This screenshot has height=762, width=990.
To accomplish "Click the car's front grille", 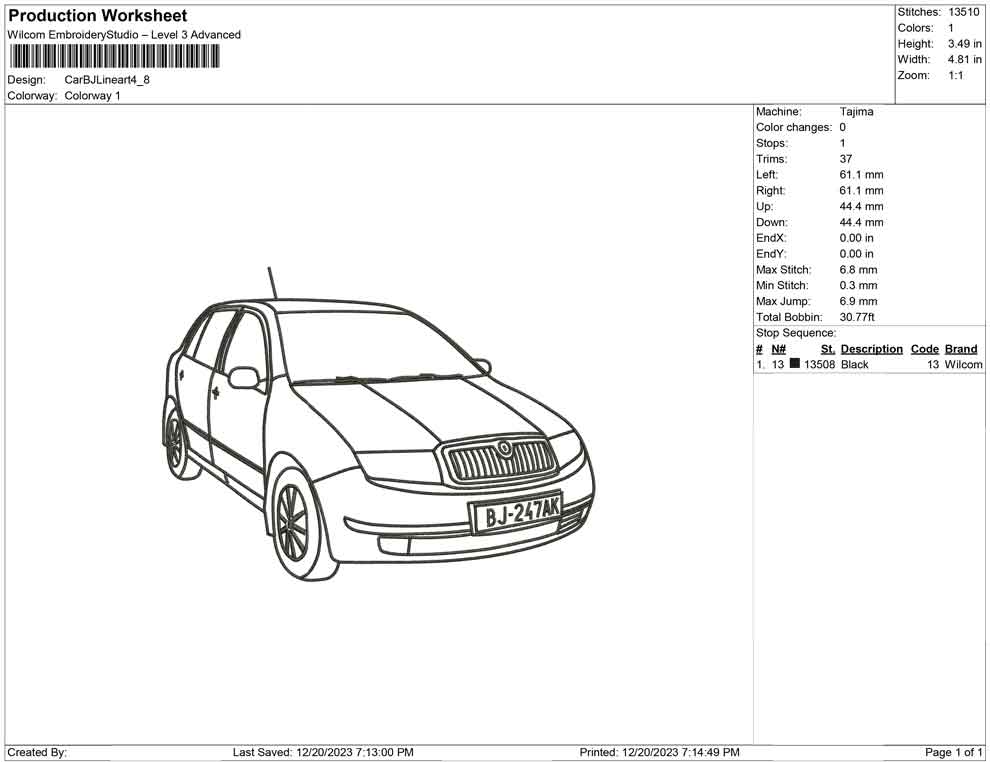I will tap(501, 462).
